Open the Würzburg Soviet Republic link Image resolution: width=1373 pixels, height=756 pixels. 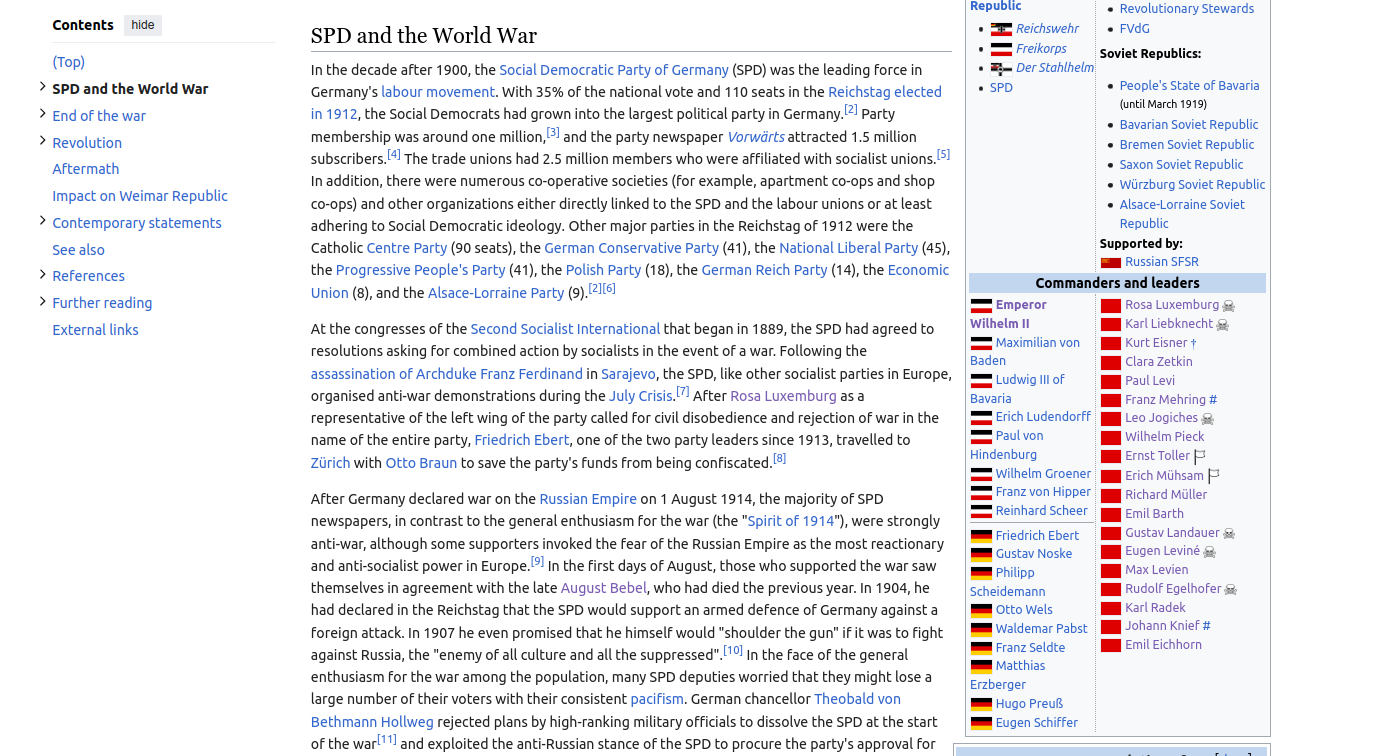coord(1192,185)
